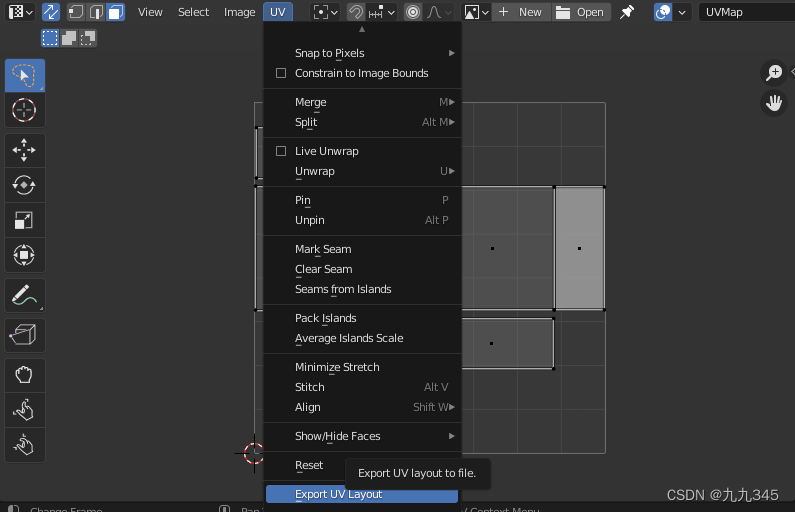Choose Reset from the UV menu

click(309, 465)
